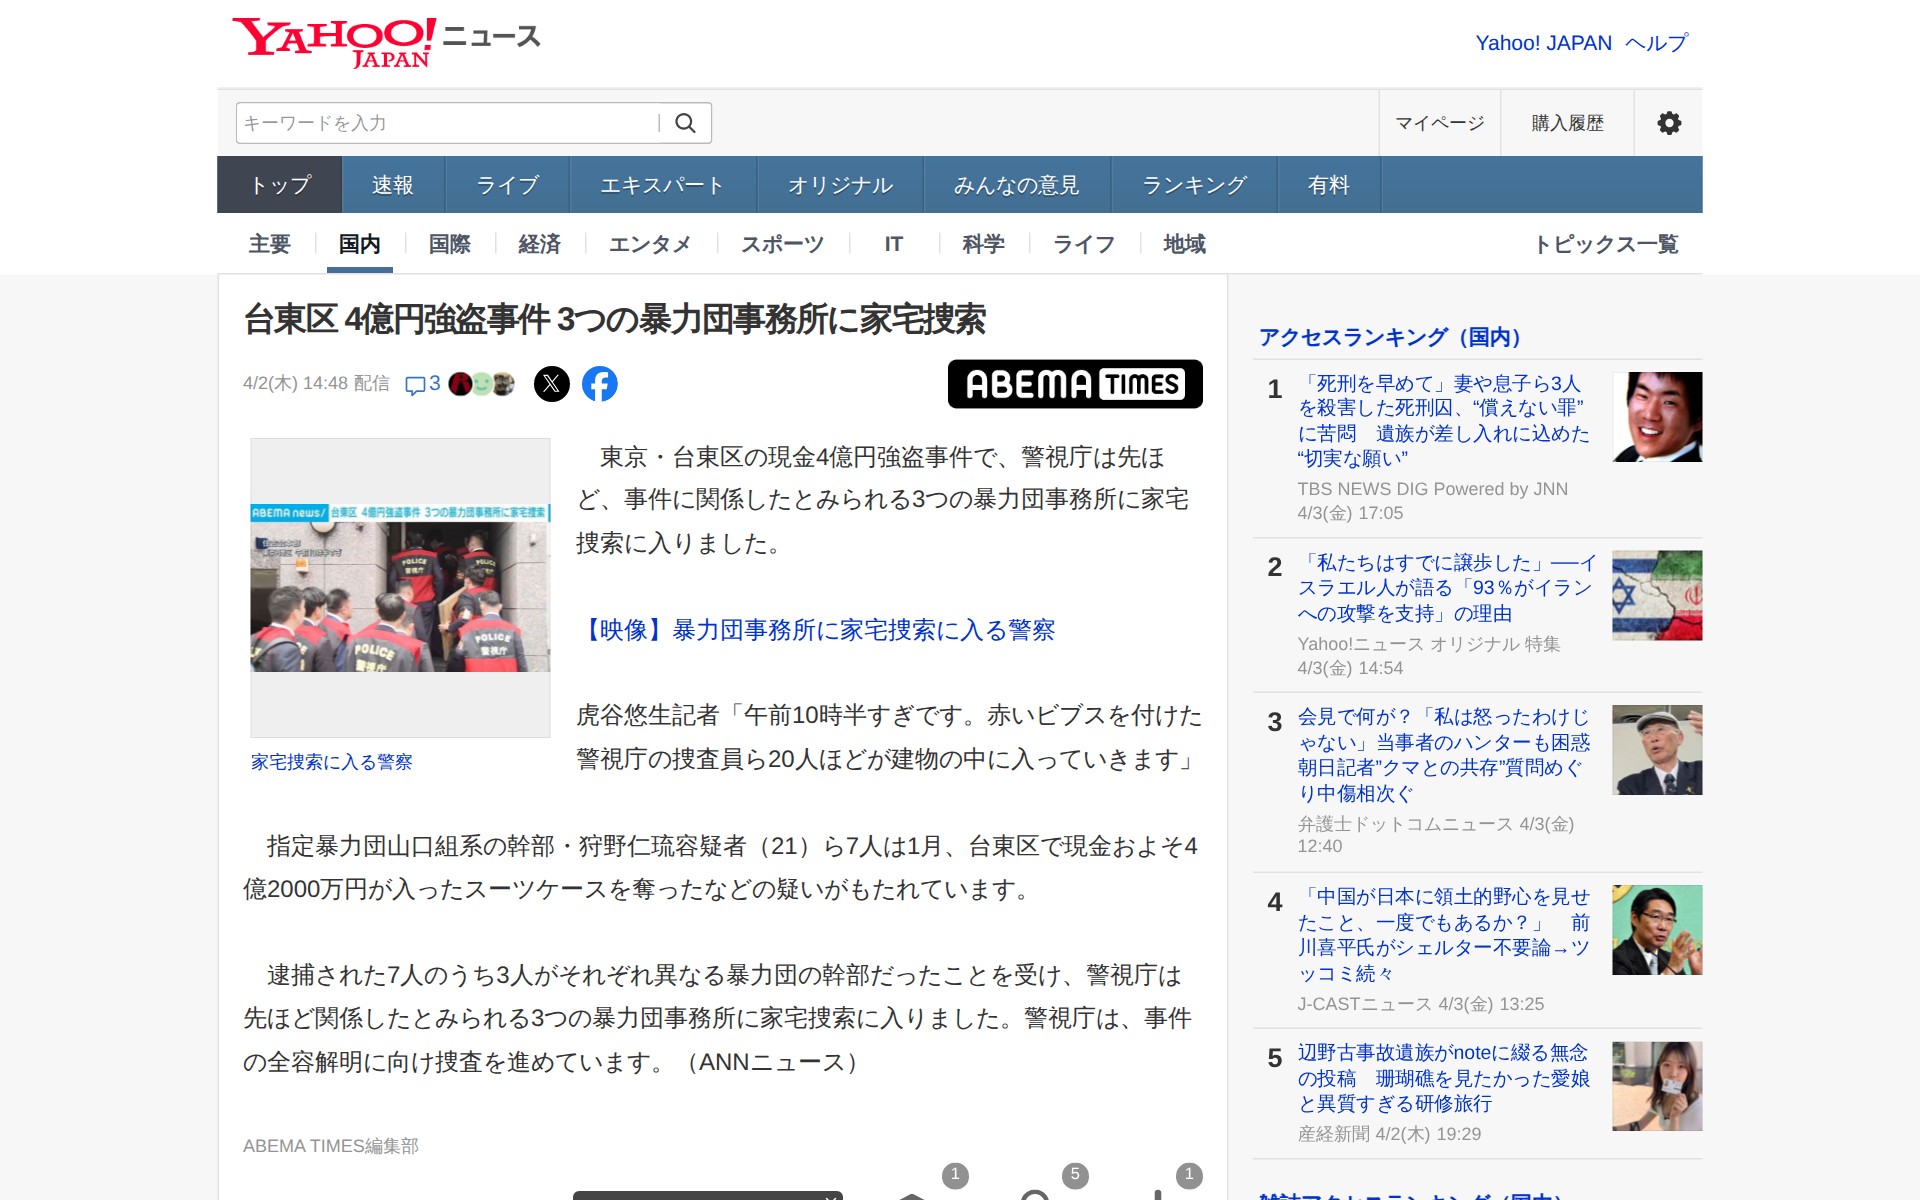Open the 速報 section

tap(392, 184)
